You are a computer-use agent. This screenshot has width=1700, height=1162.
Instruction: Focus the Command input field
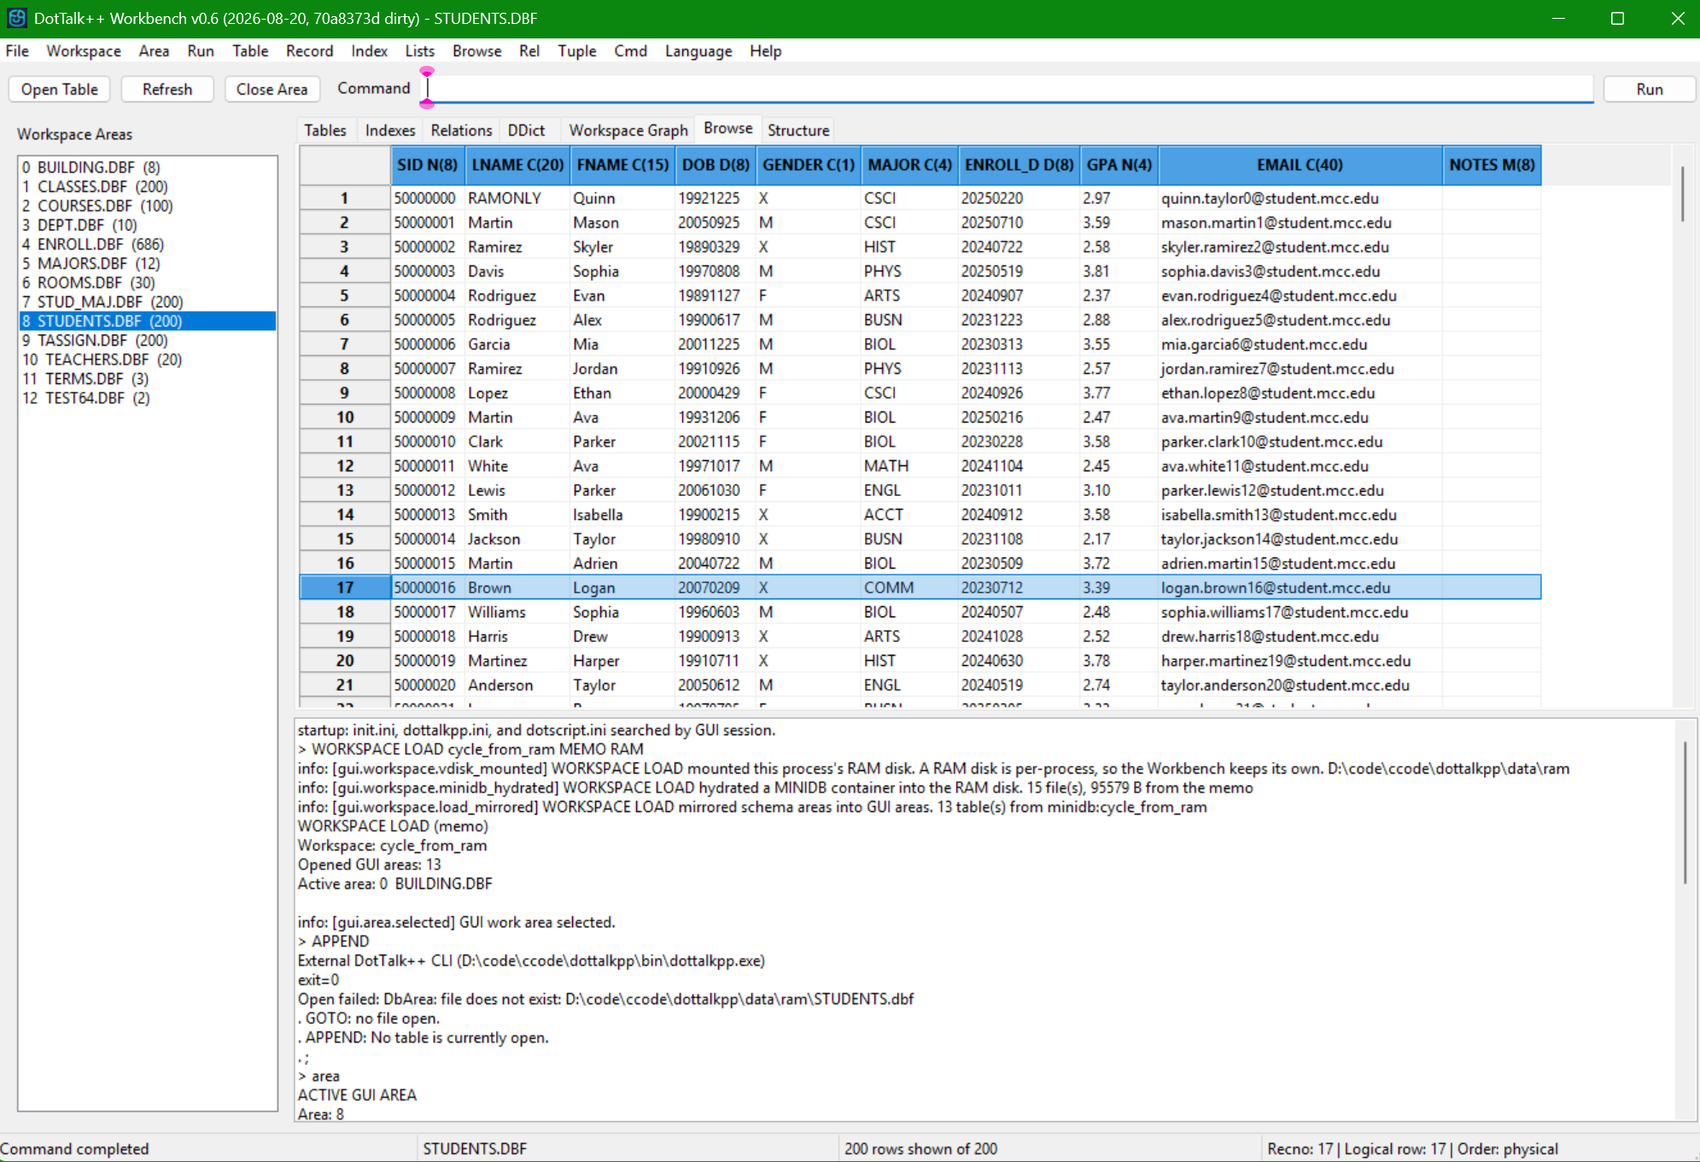click(1008, 89)
